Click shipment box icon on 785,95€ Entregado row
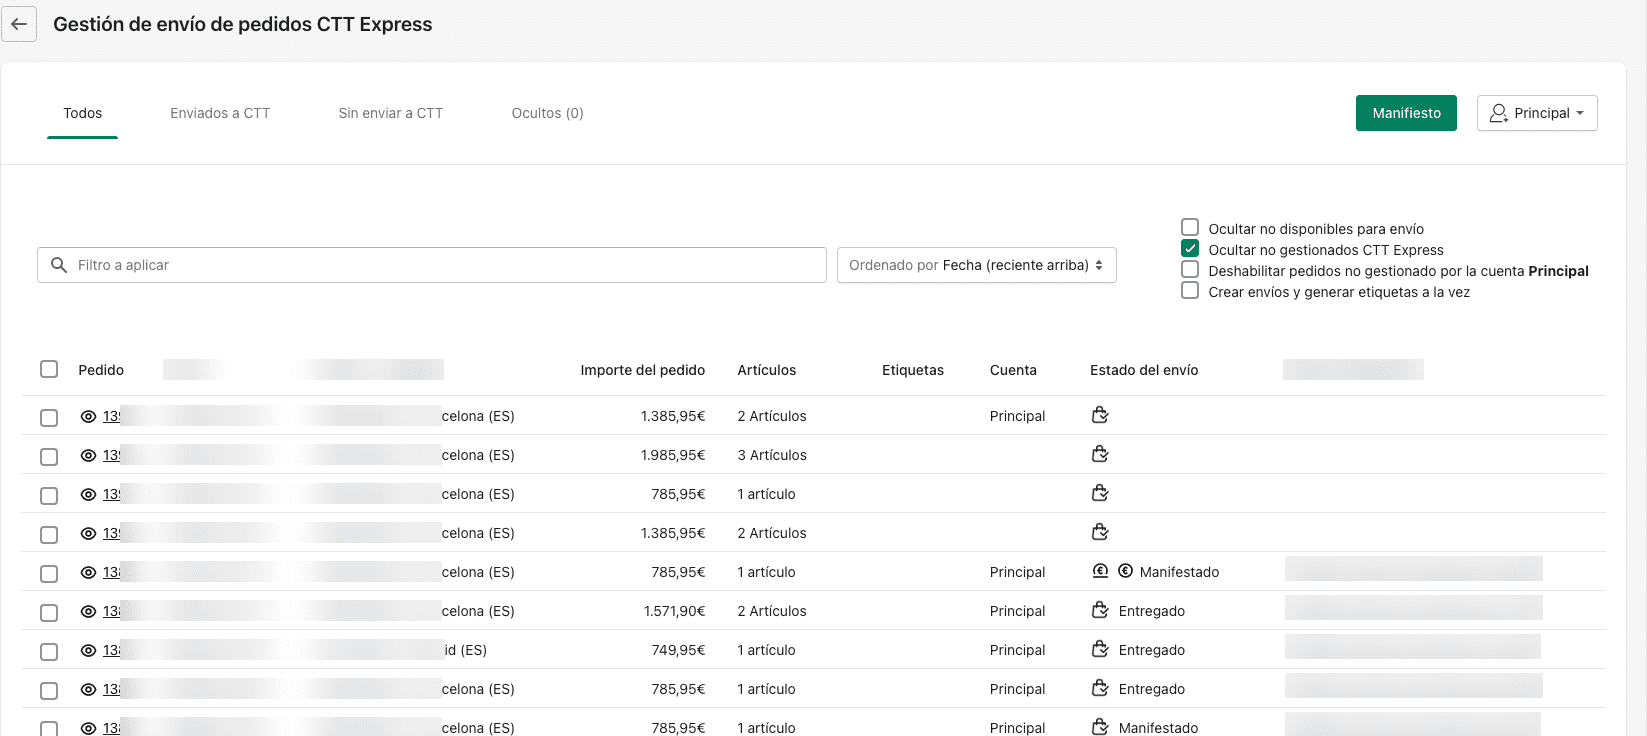This screenshot has width=1647, height=736. 1100,688
